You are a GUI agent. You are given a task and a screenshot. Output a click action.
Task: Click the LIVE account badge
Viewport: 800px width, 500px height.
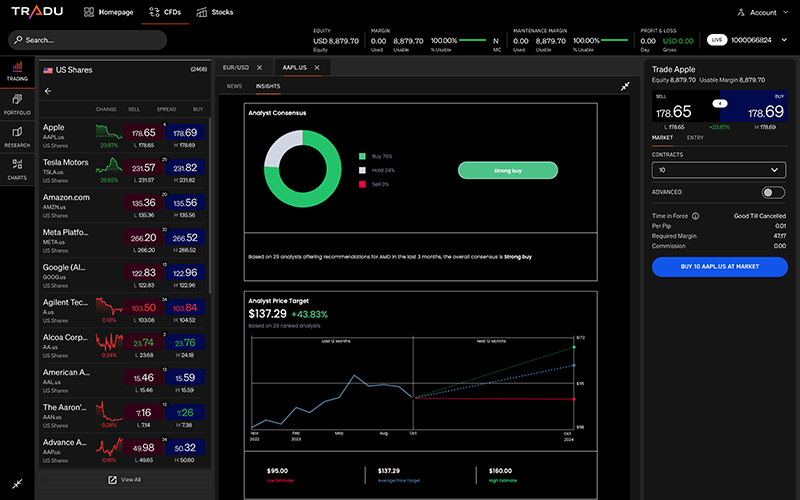716,40
